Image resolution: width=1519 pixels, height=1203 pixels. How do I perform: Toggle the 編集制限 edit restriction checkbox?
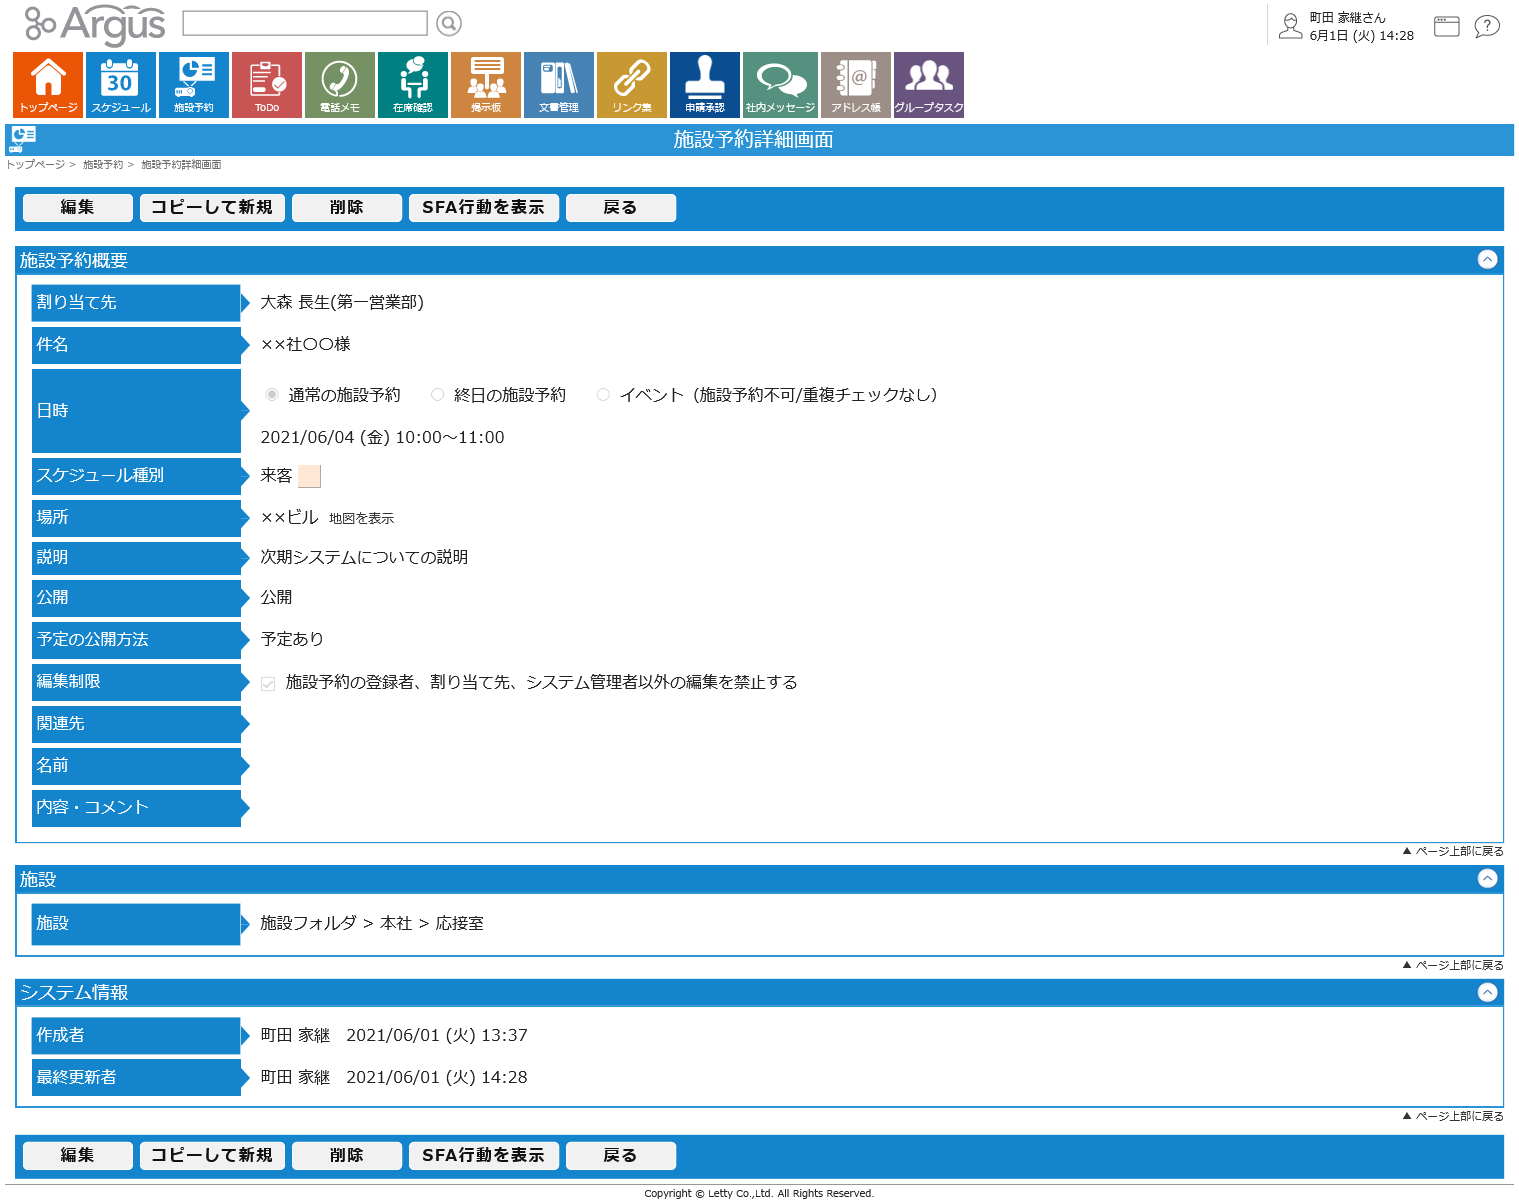(268, 684)
